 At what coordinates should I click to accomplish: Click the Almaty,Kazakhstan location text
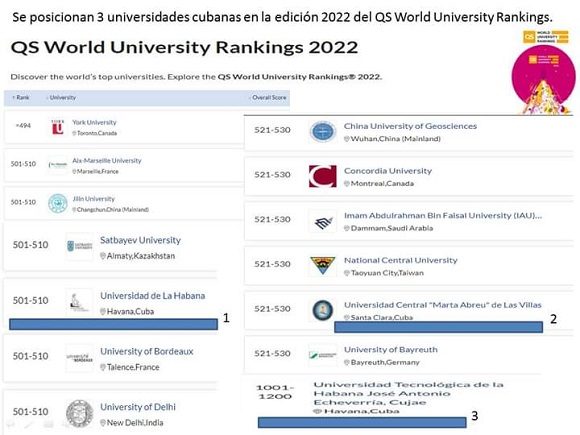[x=141, y=256]
